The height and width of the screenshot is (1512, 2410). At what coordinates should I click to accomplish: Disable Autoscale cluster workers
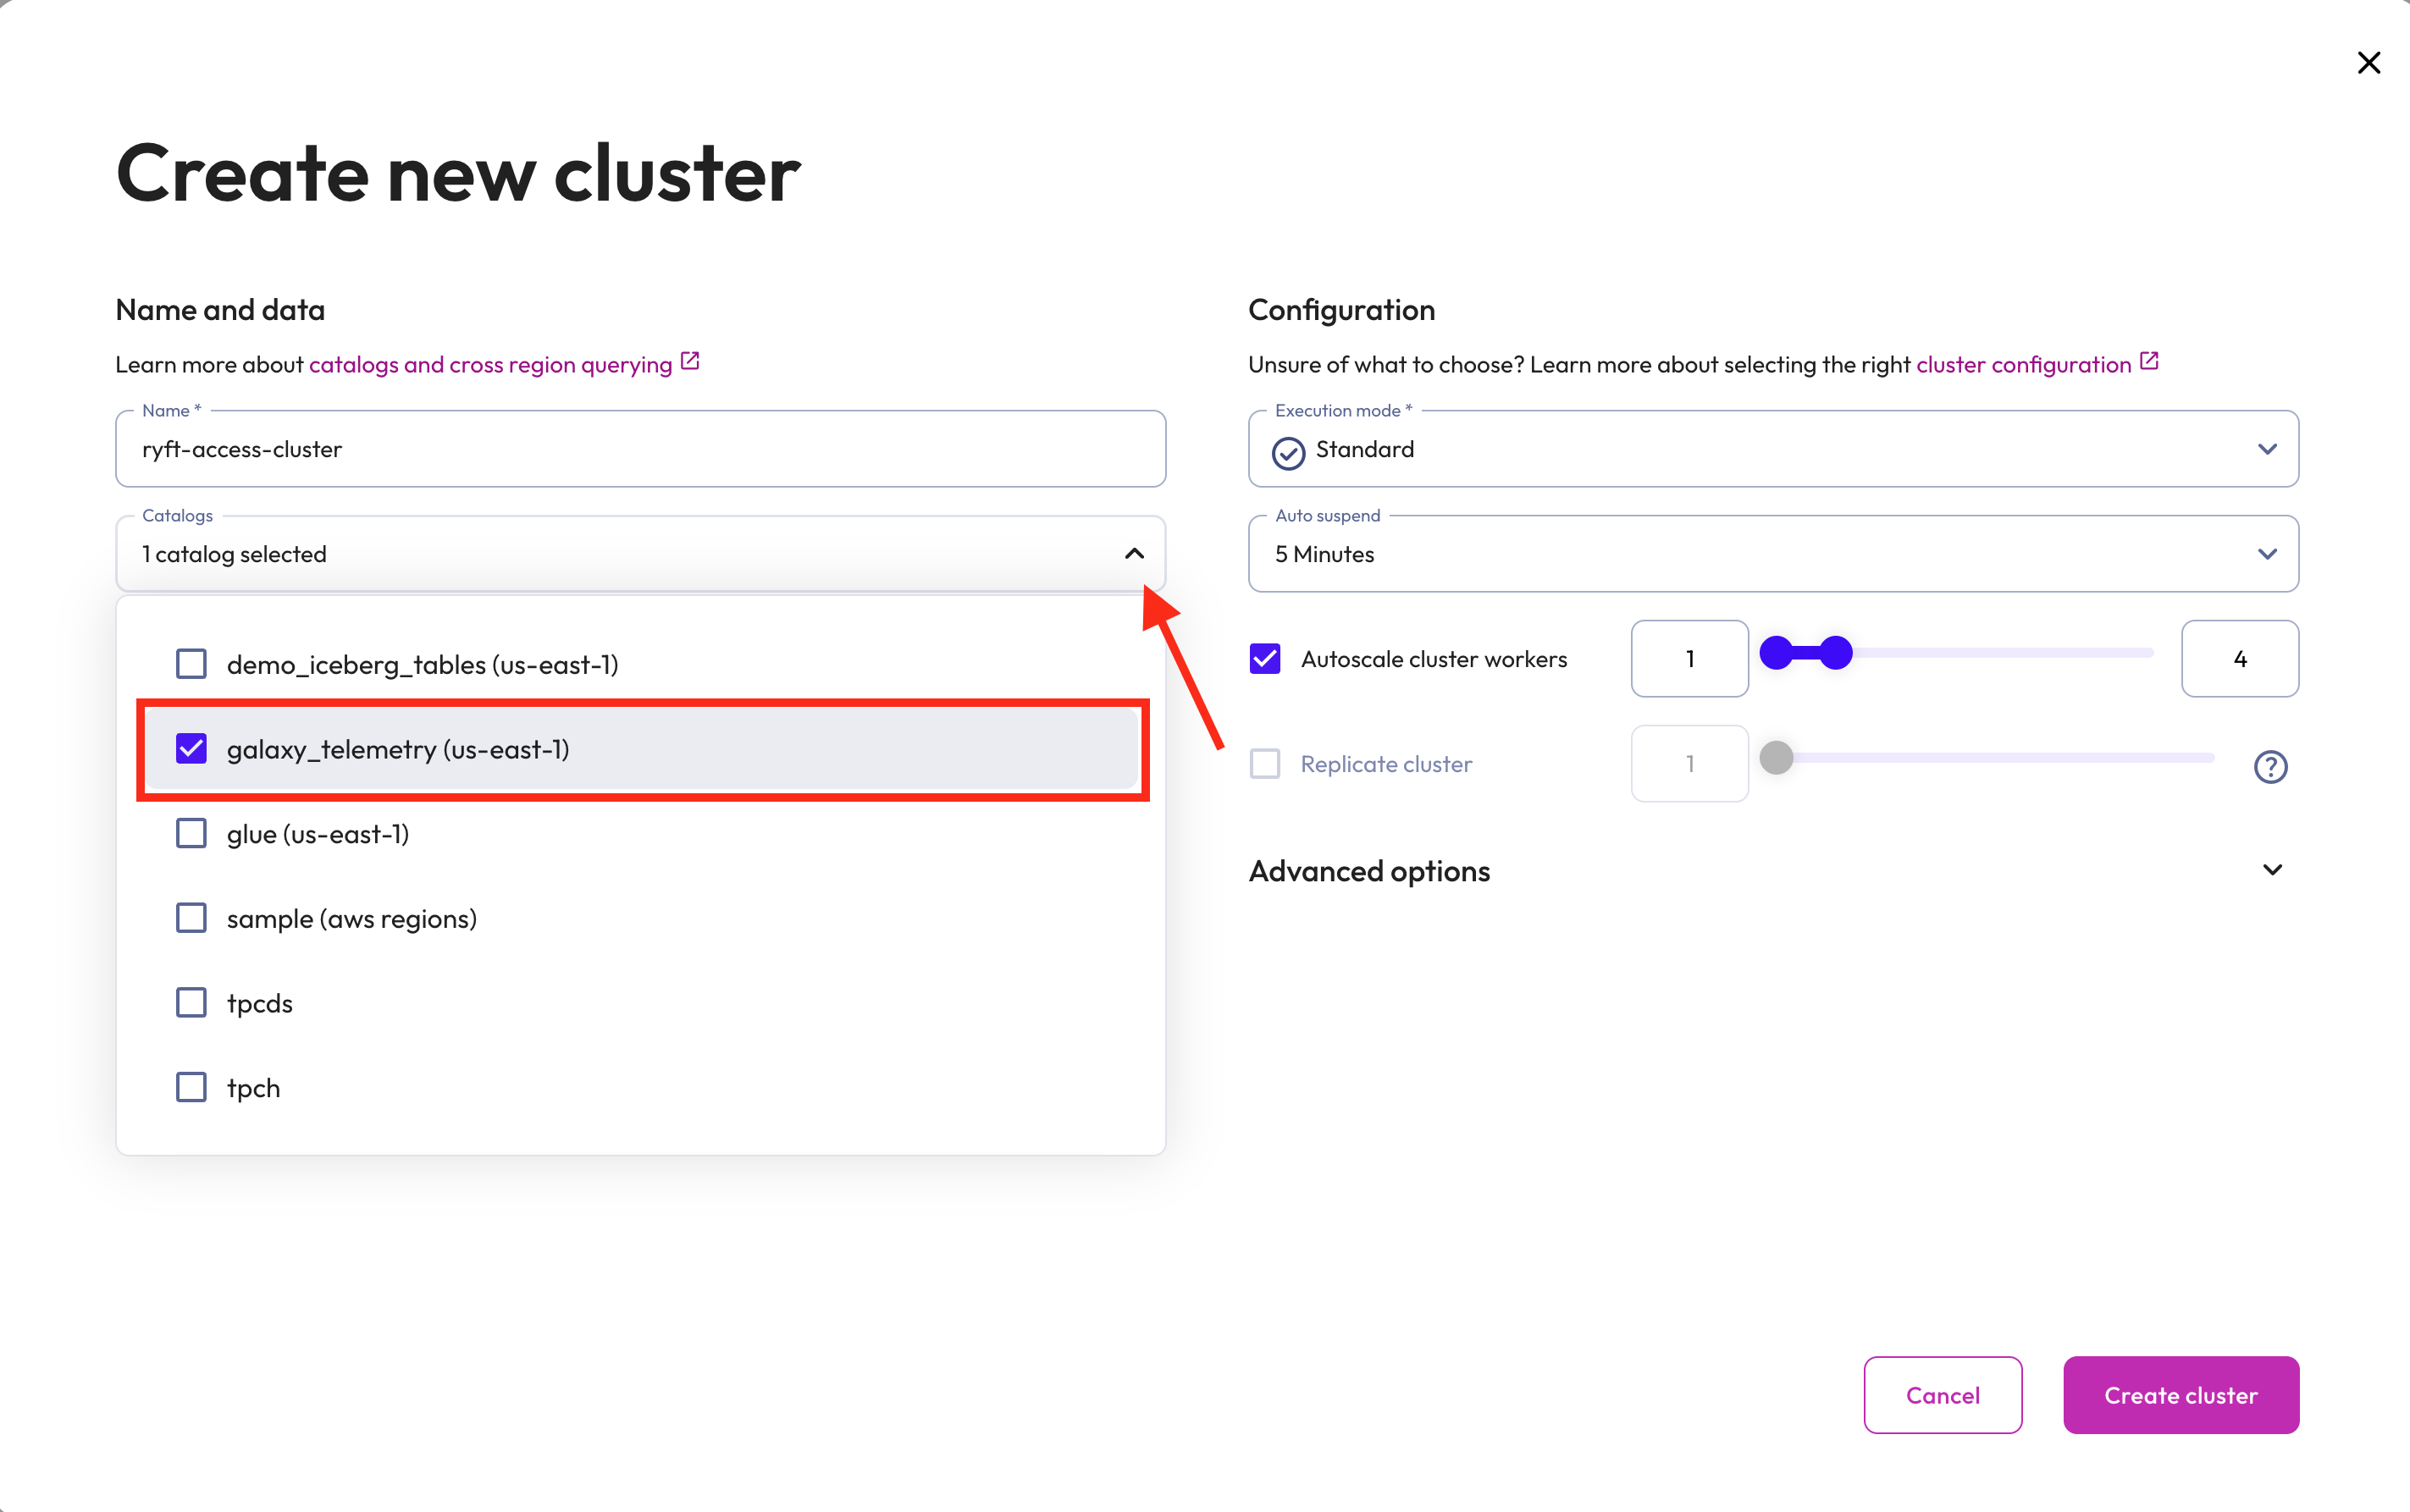coord(1264,658)
